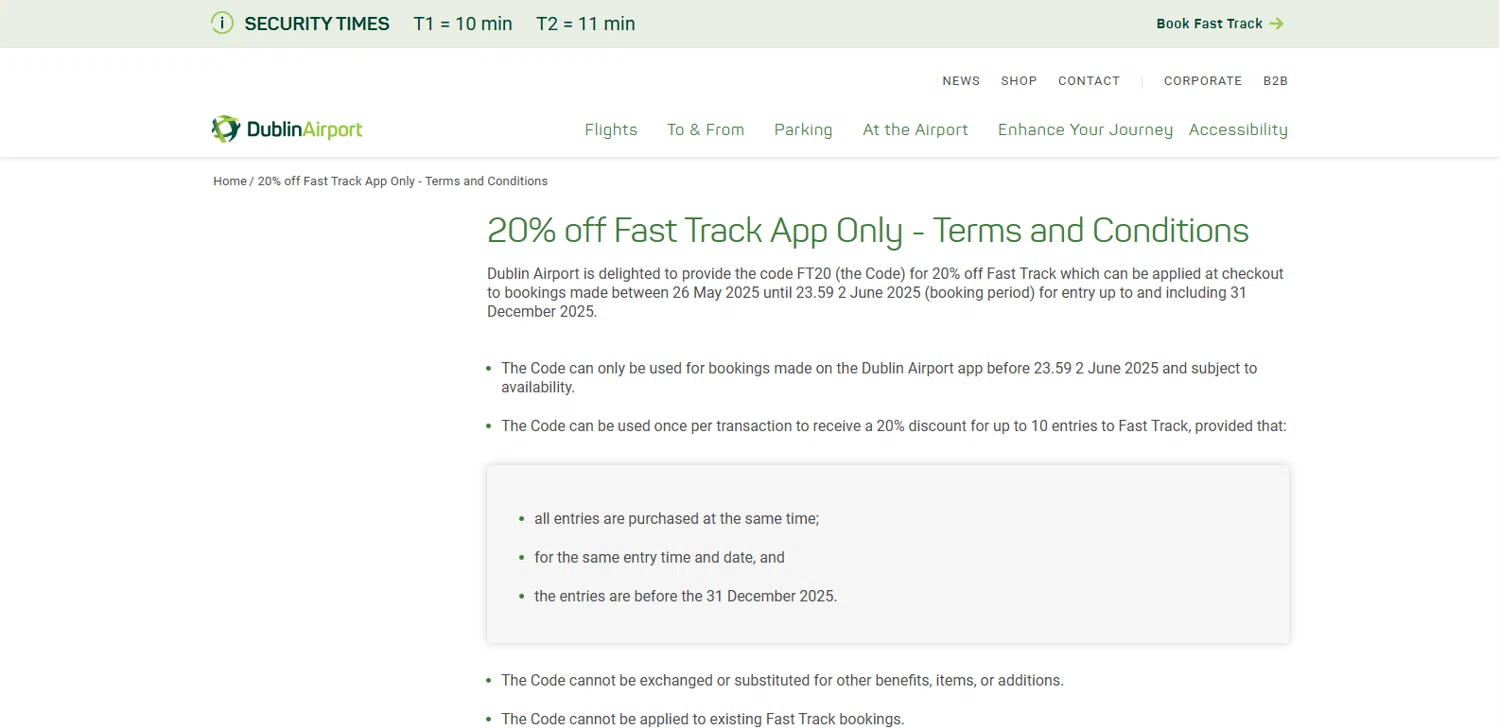Visit the Corporate site link

point(1203,81)
